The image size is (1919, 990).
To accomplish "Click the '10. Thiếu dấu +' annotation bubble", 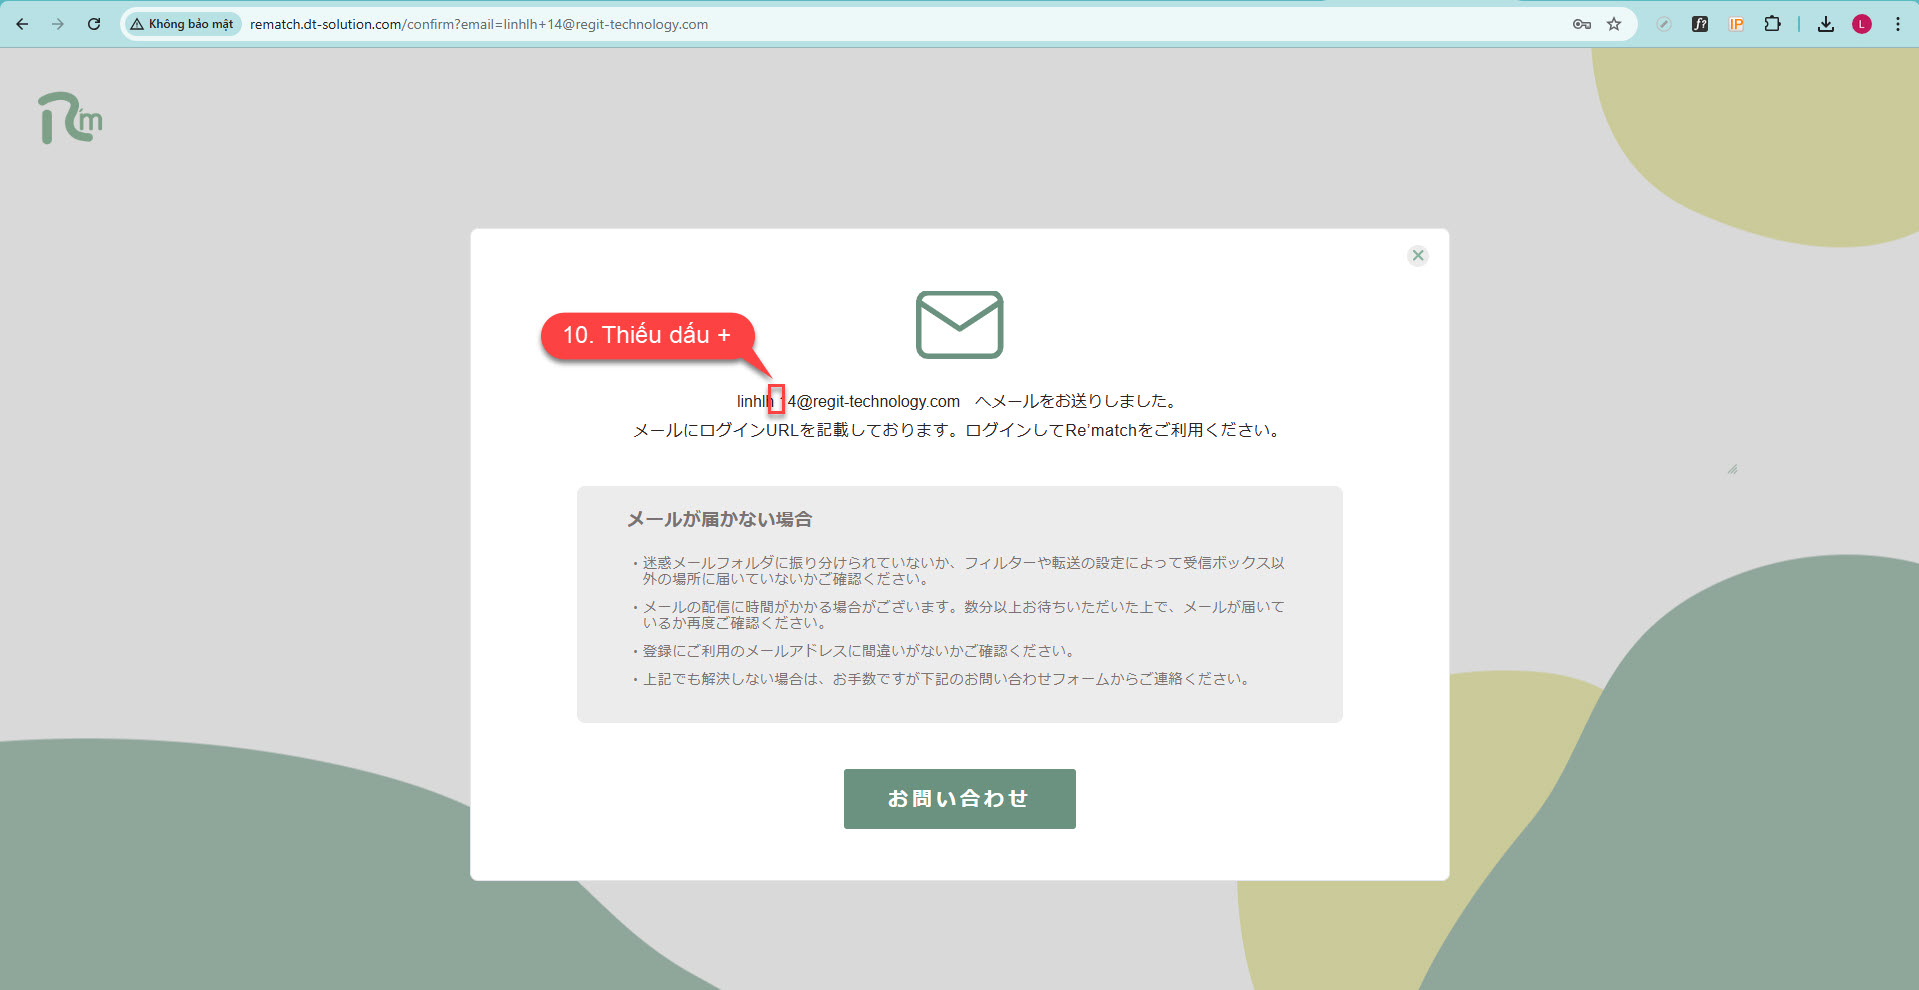I will click(x=647, y=335).
